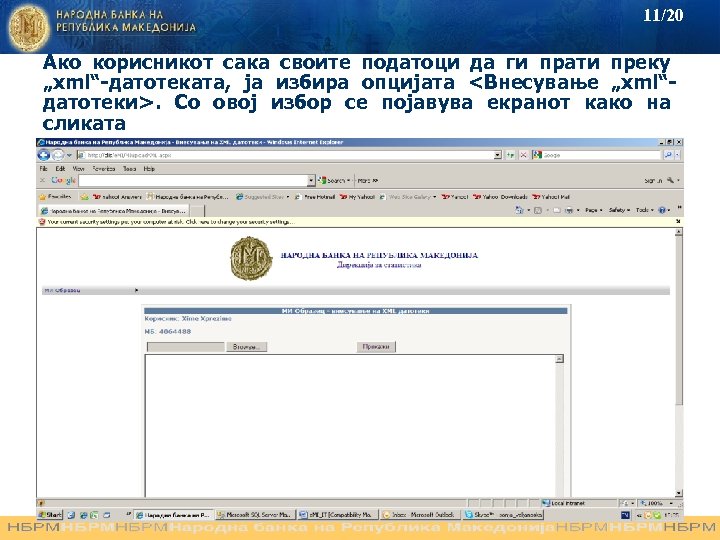Open the Edit menu

click(60, 169)
